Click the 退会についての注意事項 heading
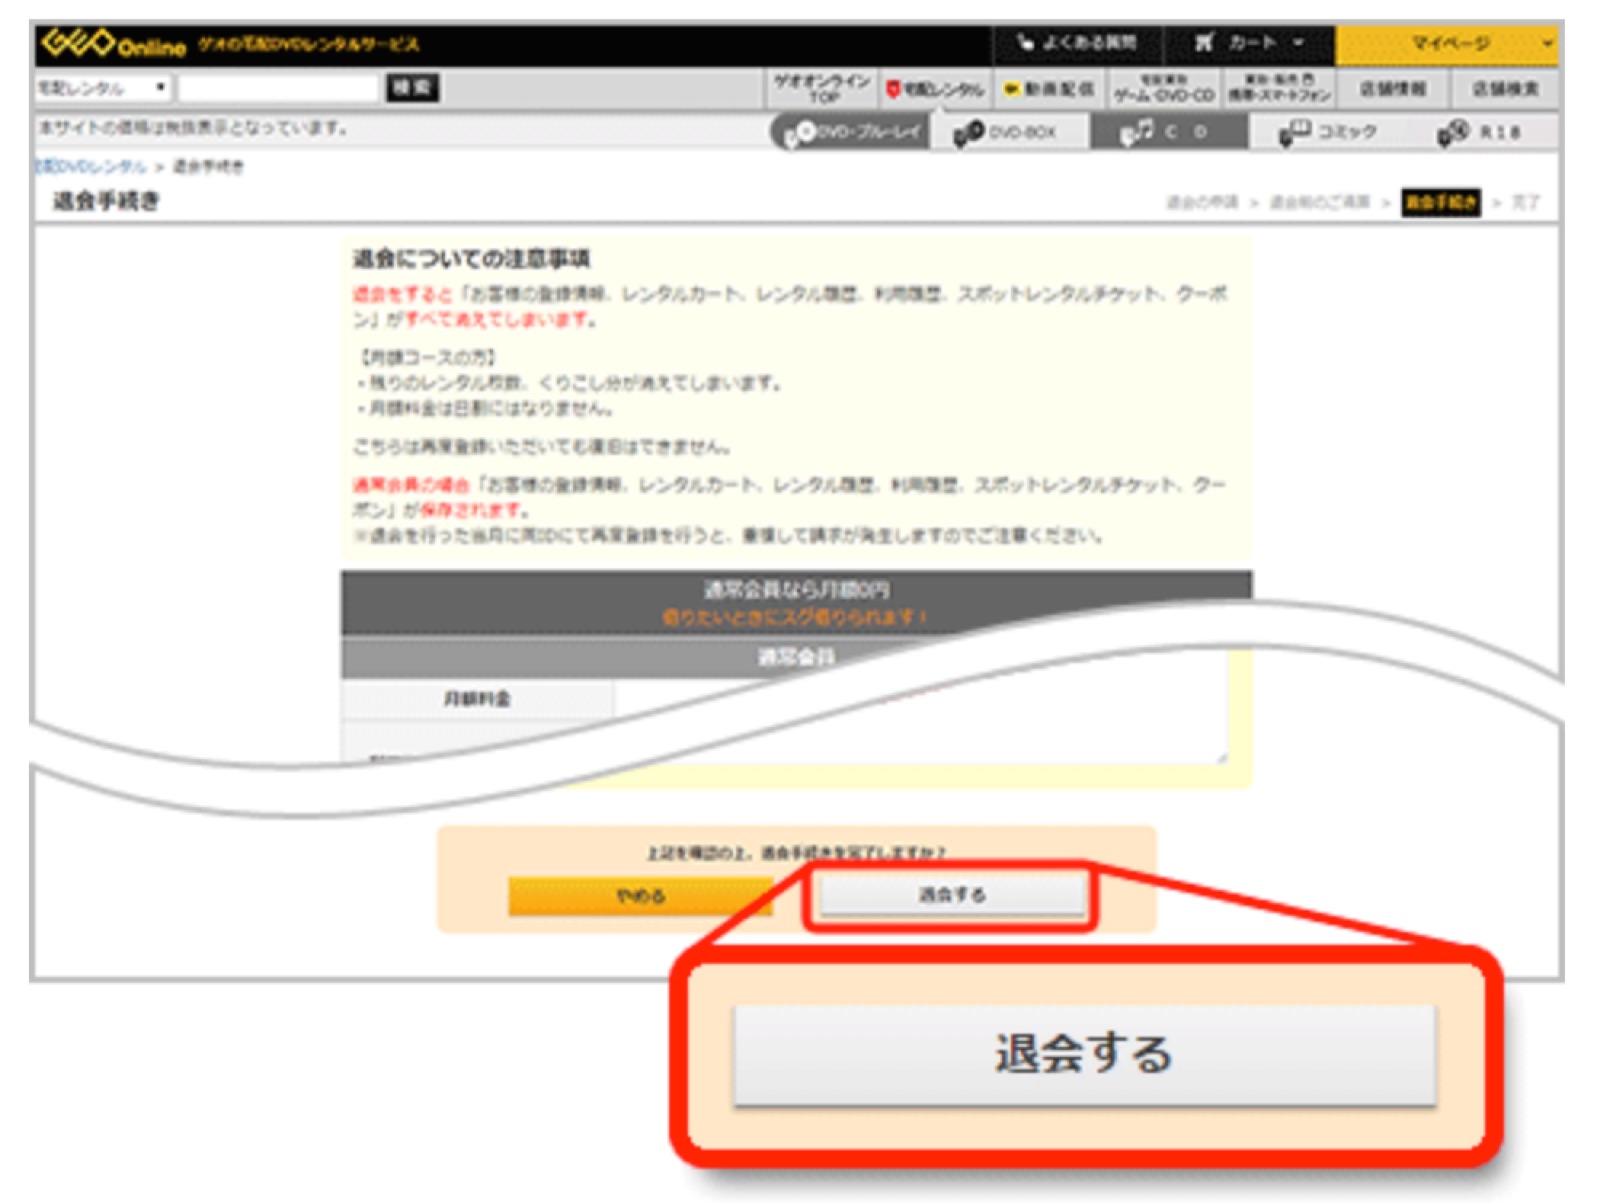The height and width of the screenshot is (1203, 1600). [x=471, y=259]
